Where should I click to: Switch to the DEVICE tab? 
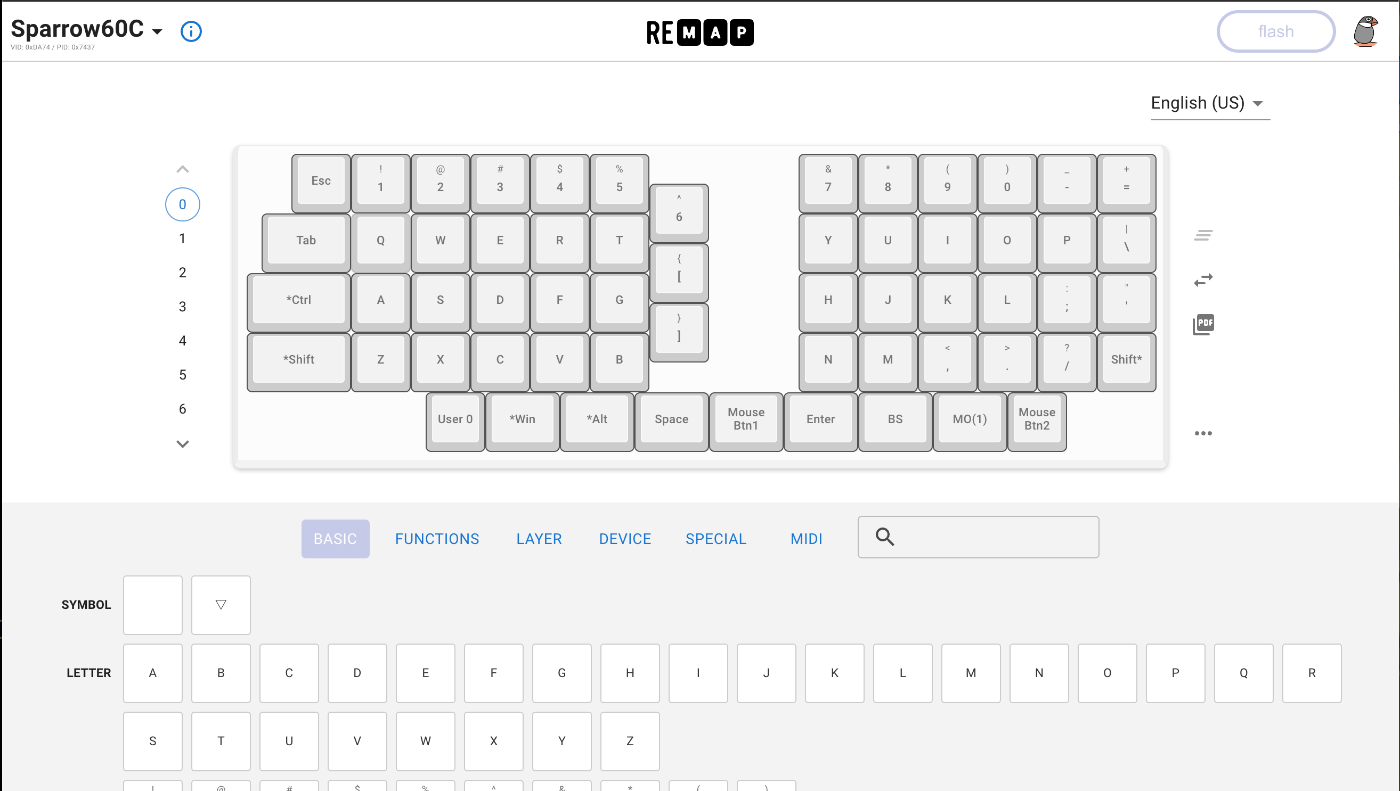(x=625, y=539)
